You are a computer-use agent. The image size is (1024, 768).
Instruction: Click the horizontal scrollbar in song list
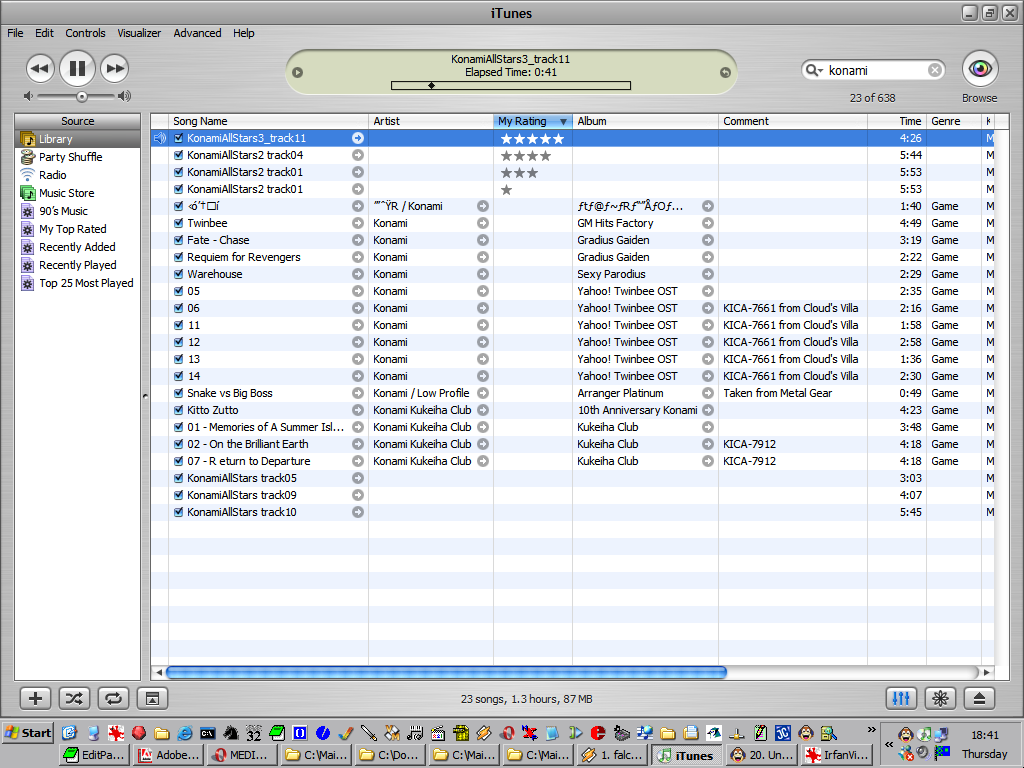point(446,672)
